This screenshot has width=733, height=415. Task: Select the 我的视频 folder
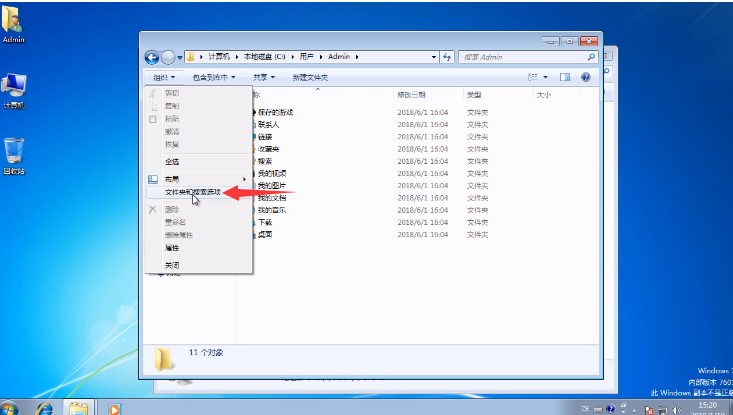point(272,173)
